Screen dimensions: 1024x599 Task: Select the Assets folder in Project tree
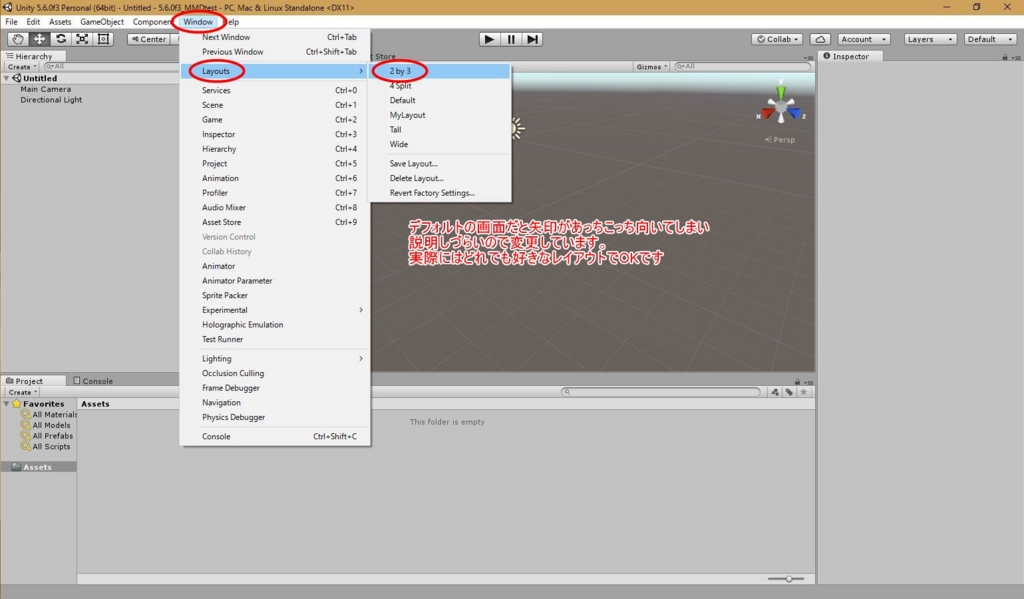[38, 467]
